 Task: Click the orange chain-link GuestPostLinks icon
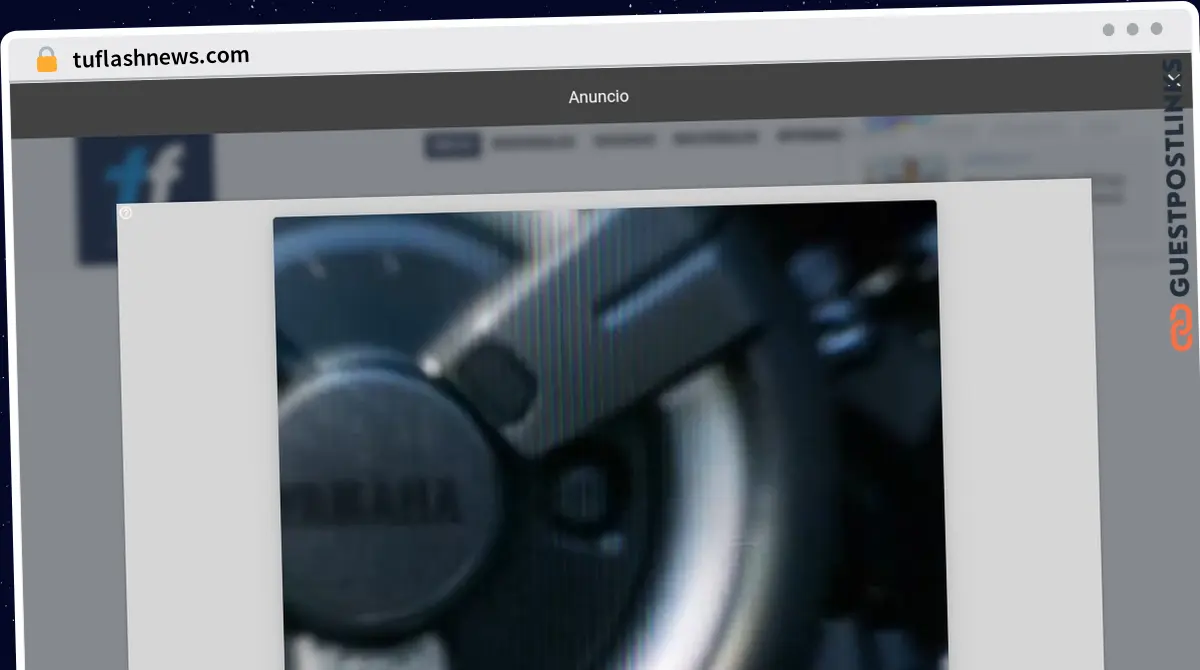click(x=1181, y=328)
